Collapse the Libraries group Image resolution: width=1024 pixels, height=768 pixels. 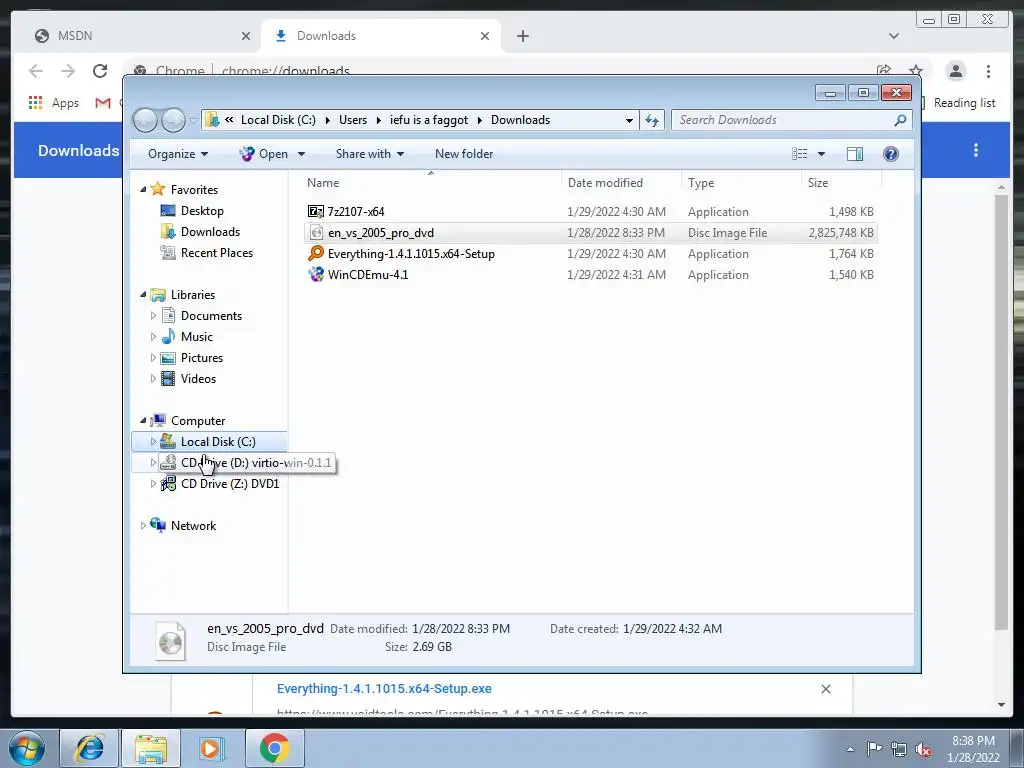coord(143,295)
